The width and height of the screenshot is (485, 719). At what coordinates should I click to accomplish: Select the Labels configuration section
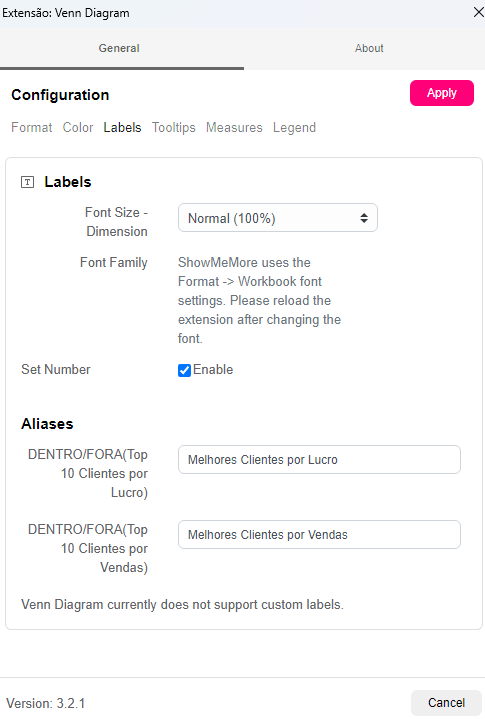tap(122, 127)
